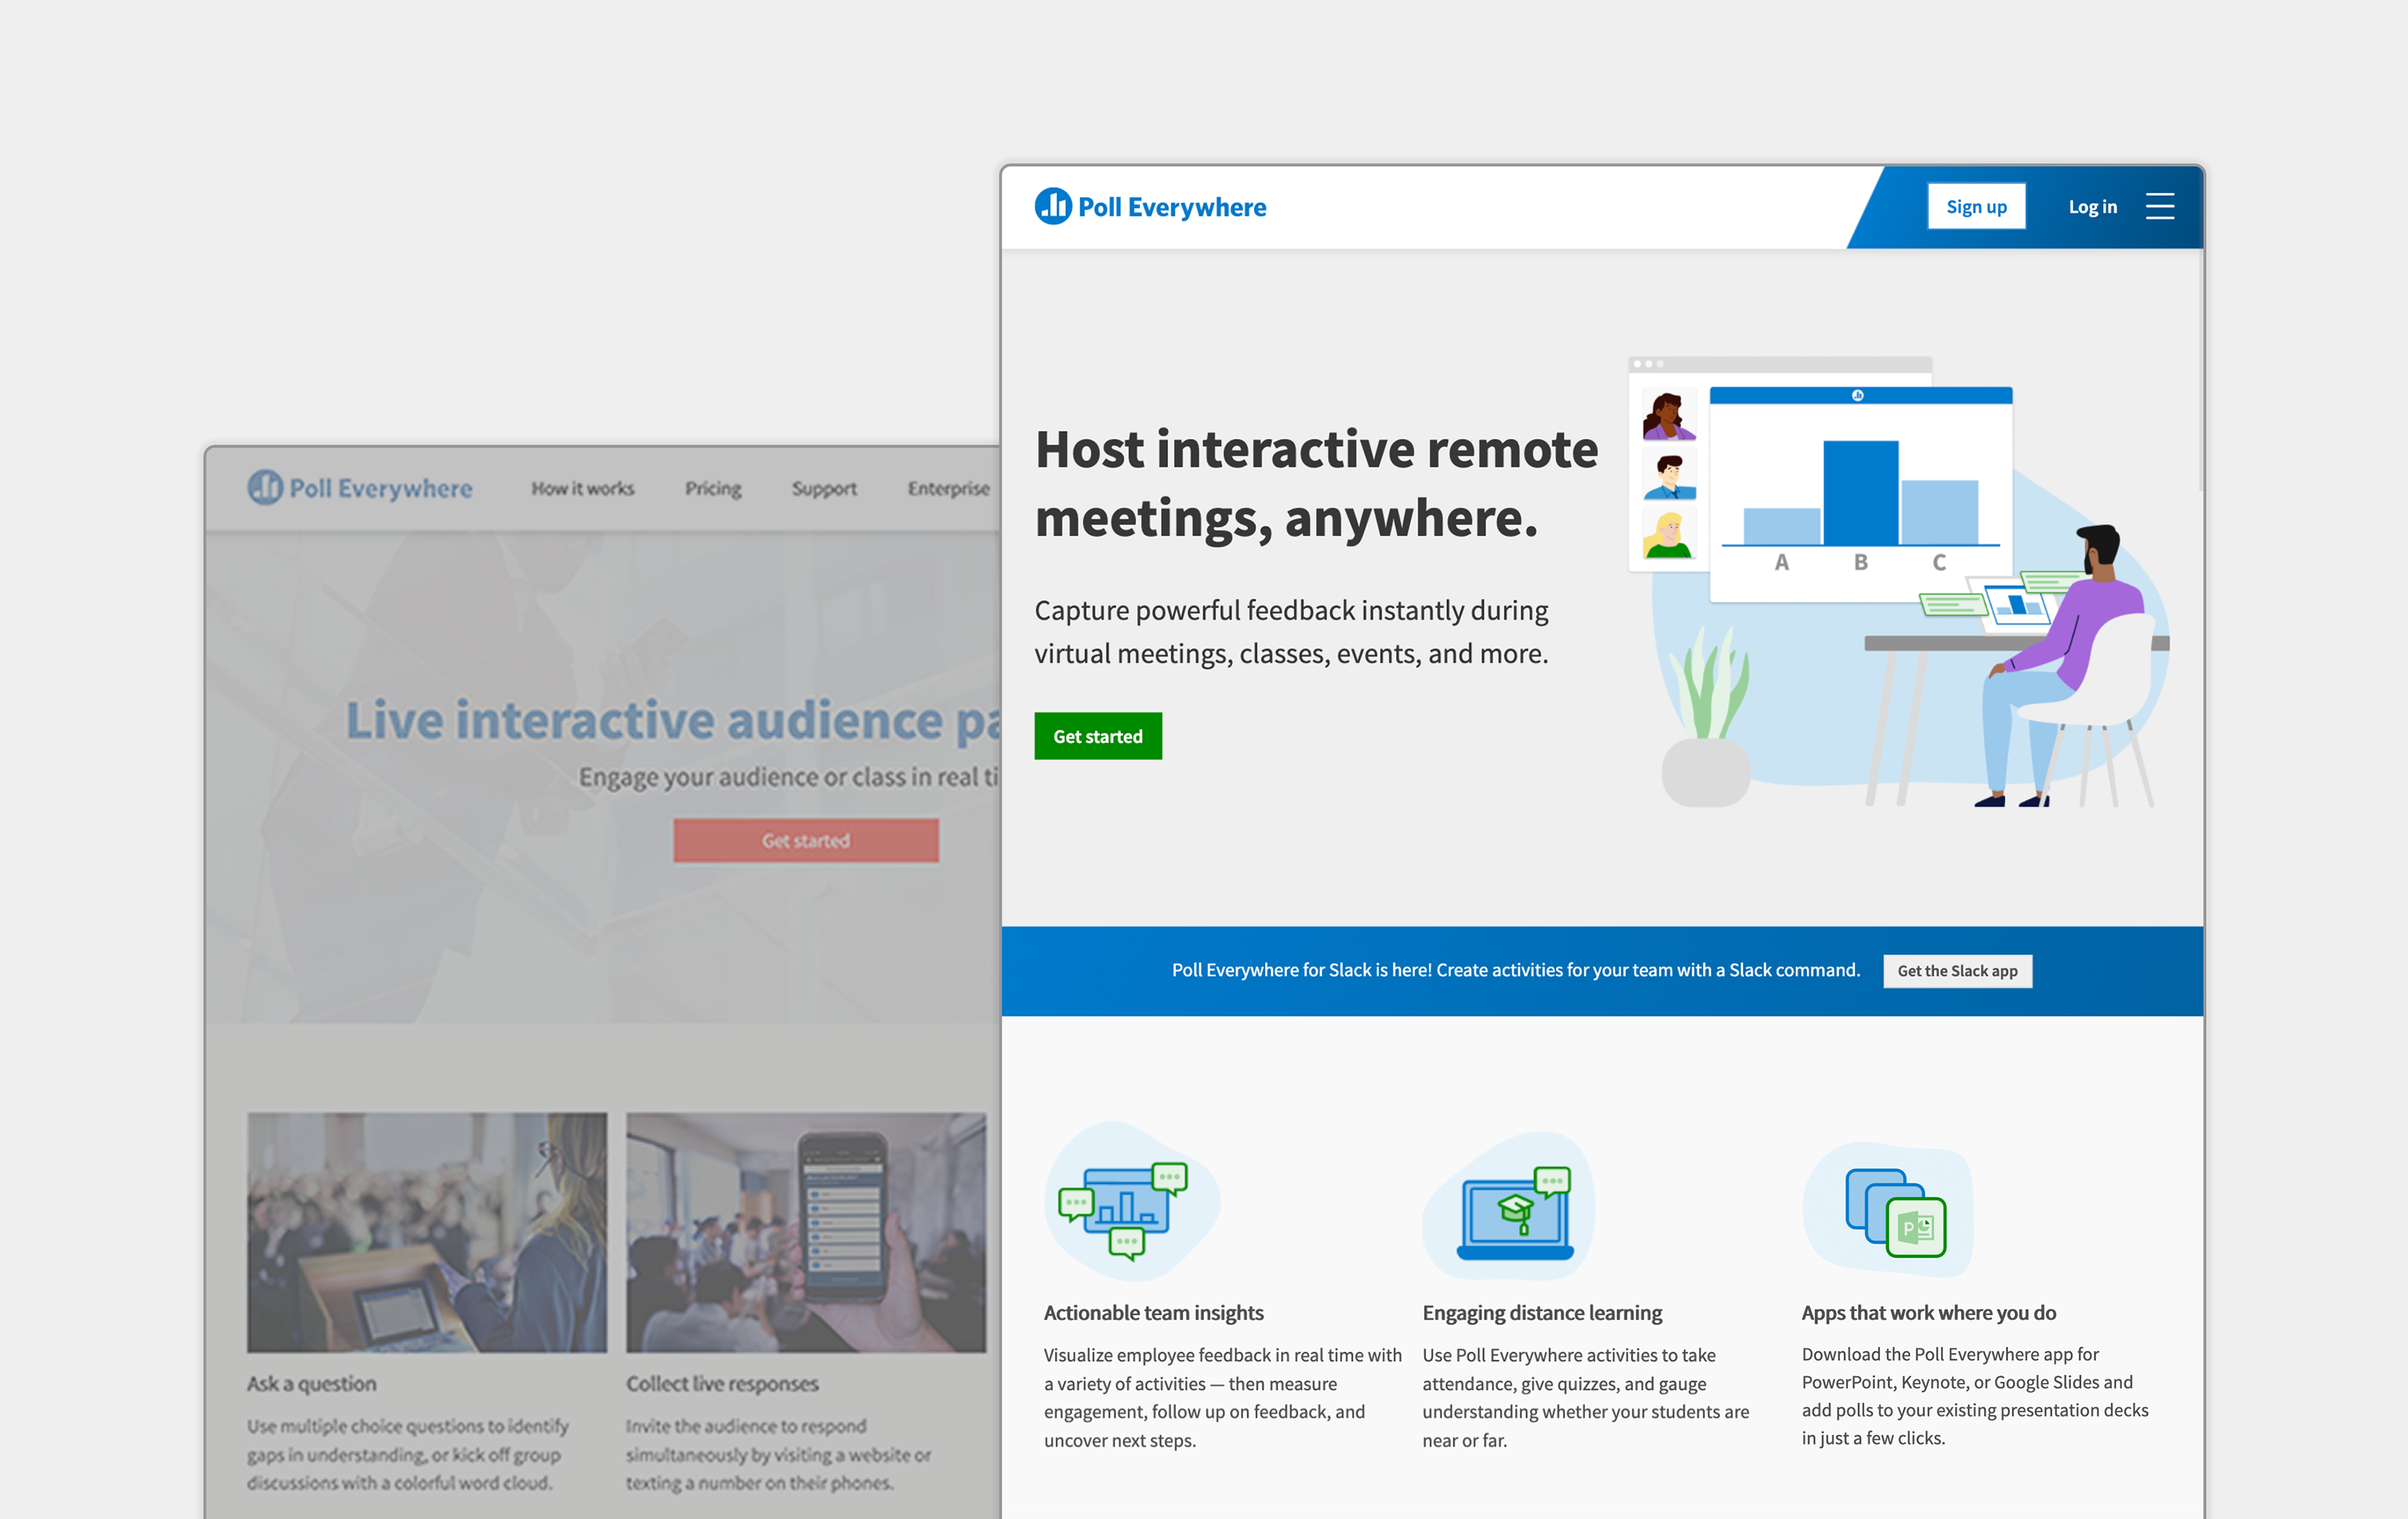Click the Sign up button
Screen dimensions: 2408x1519
1976,206
